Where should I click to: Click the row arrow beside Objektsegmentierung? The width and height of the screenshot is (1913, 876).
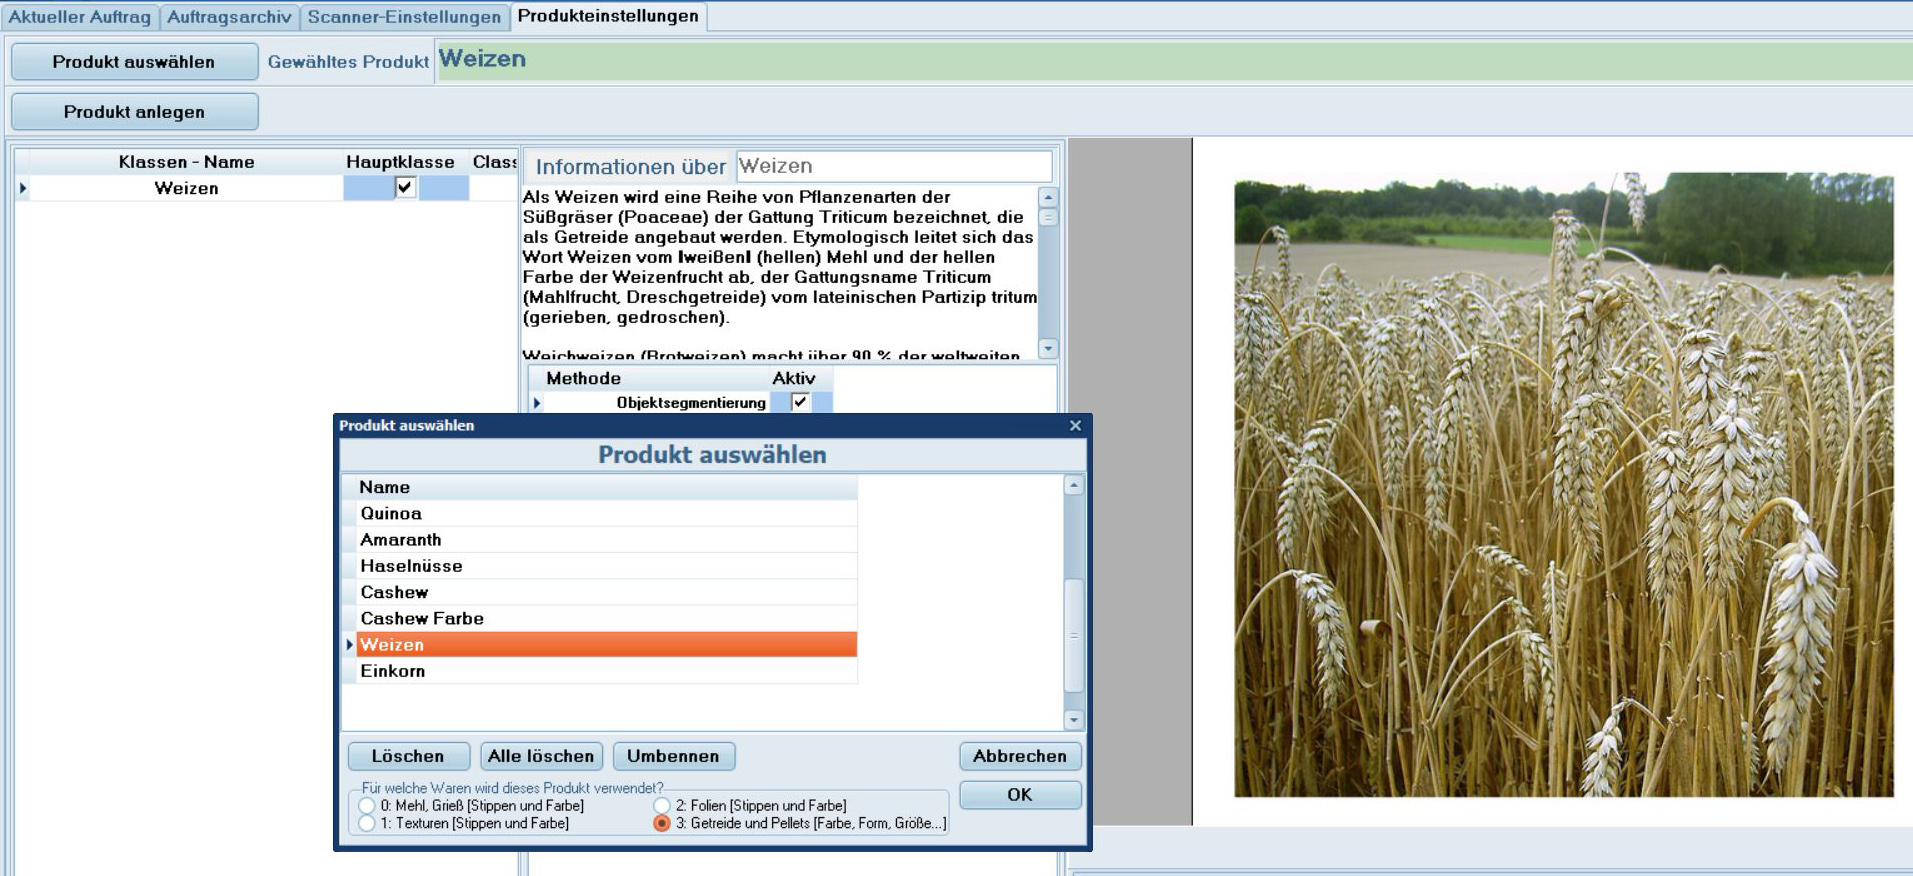coord(538,403)
